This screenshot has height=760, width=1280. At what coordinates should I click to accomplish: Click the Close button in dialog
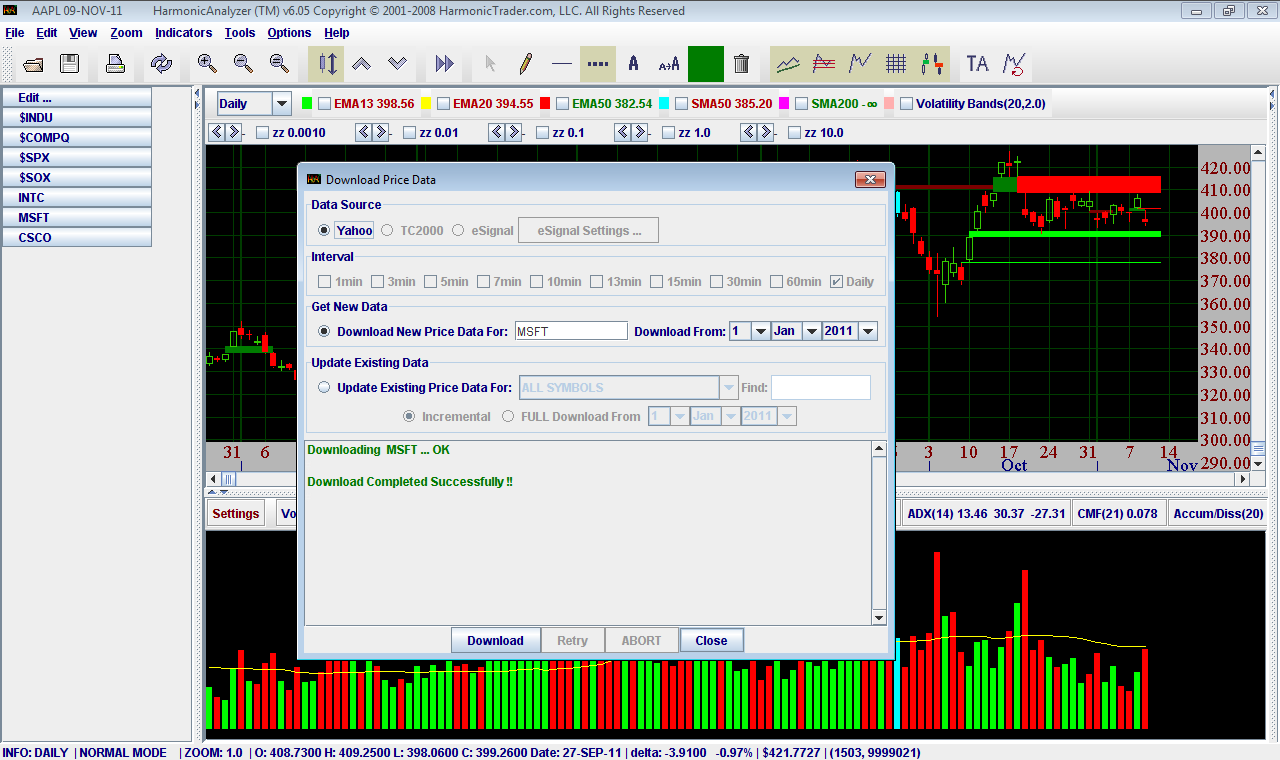(x=711, y=641)
